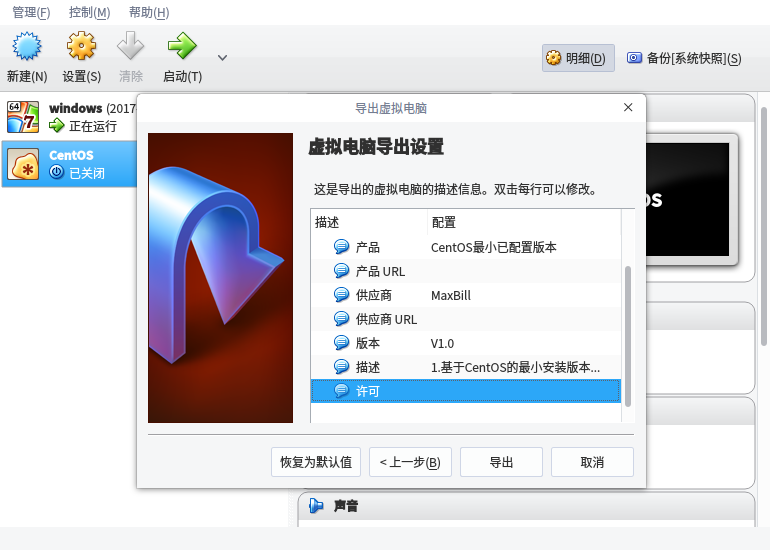The width and height of the screenshot is (770, 550).
Task: Click the bubble icon in the 描述 row
Action: pyautogui.click(x=341, y=367)
